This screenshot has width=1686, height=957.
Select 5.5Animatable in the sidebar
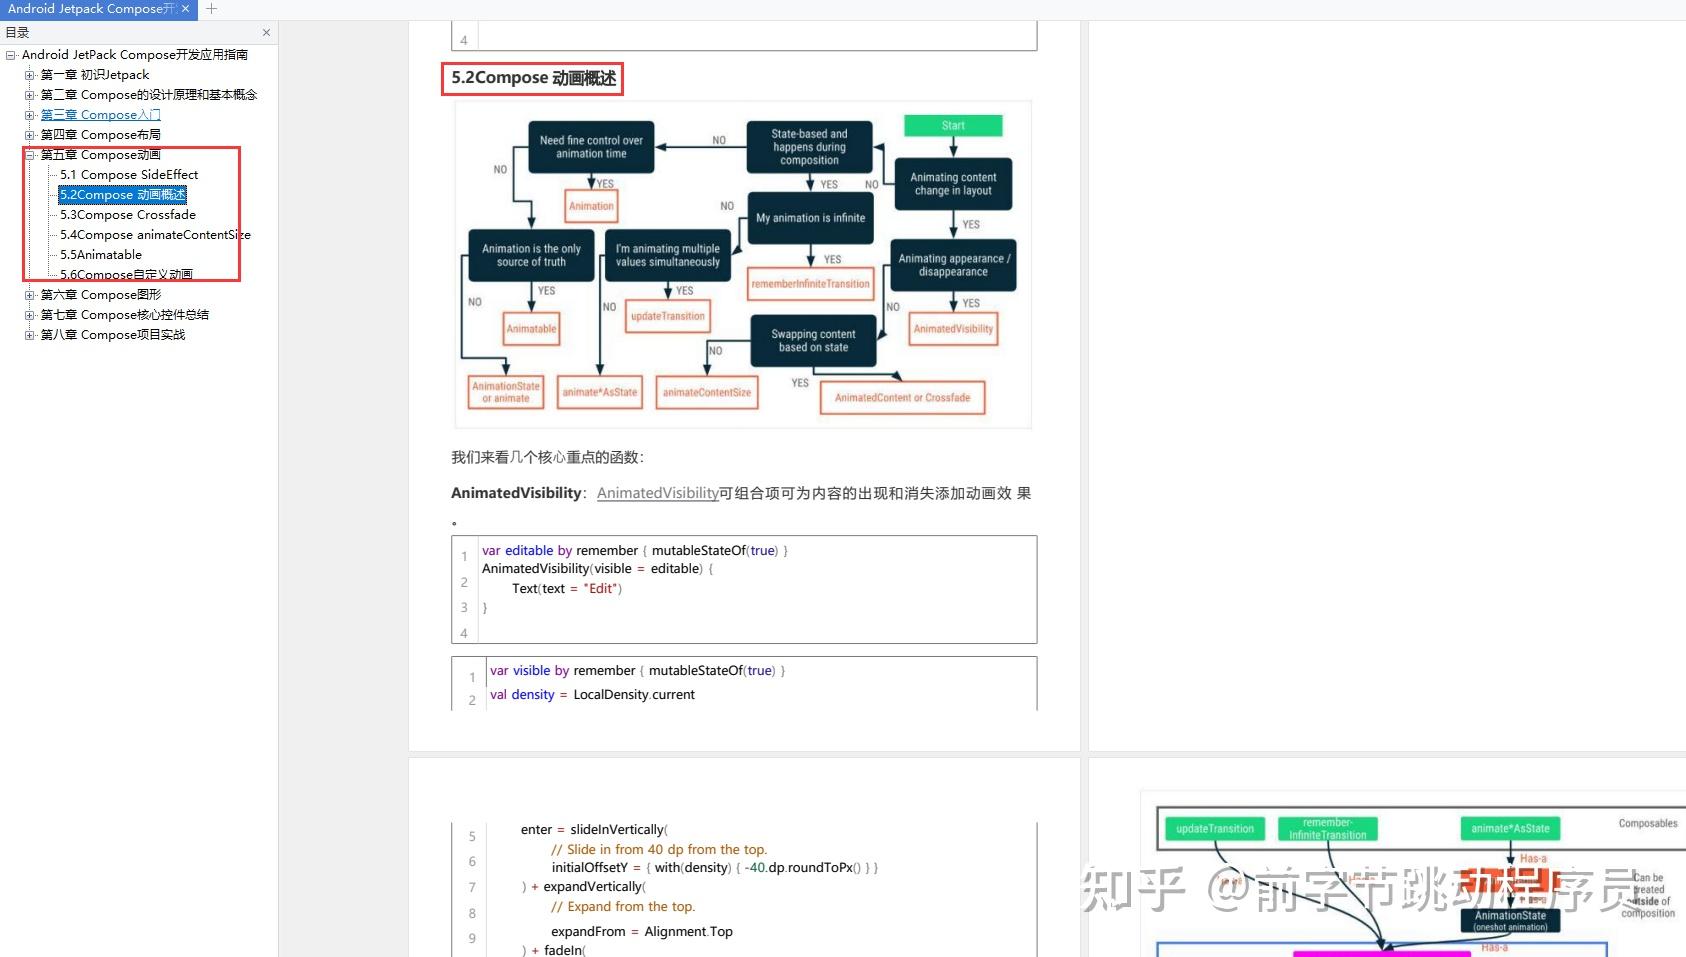click(100, 254)
